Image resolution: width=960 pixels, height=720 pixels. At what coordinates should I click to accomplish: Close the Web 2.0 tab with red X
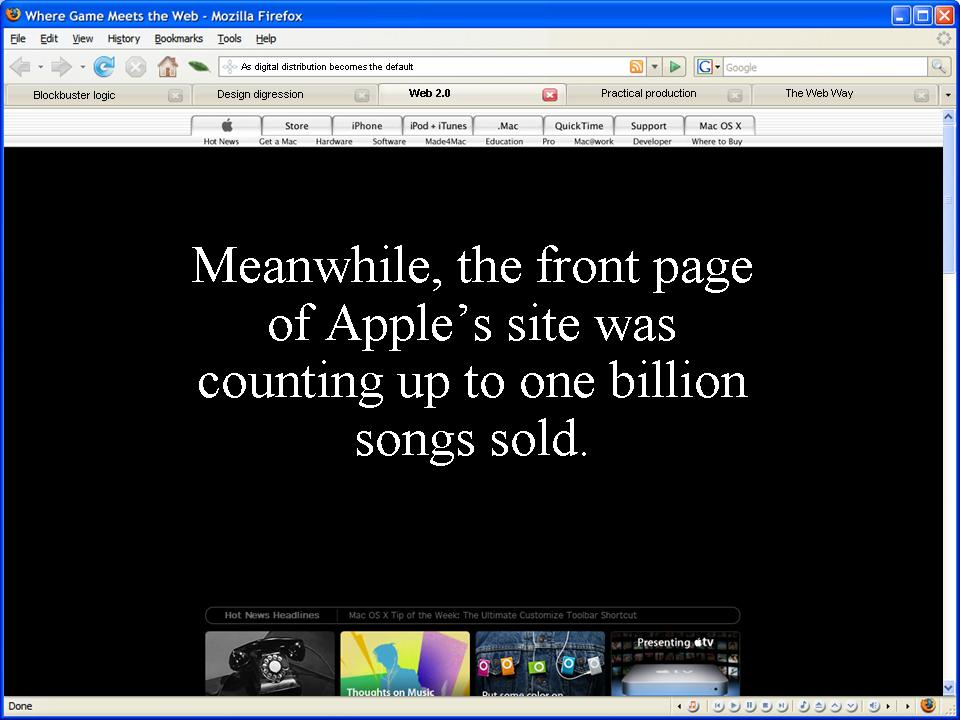tap(550, 95)
